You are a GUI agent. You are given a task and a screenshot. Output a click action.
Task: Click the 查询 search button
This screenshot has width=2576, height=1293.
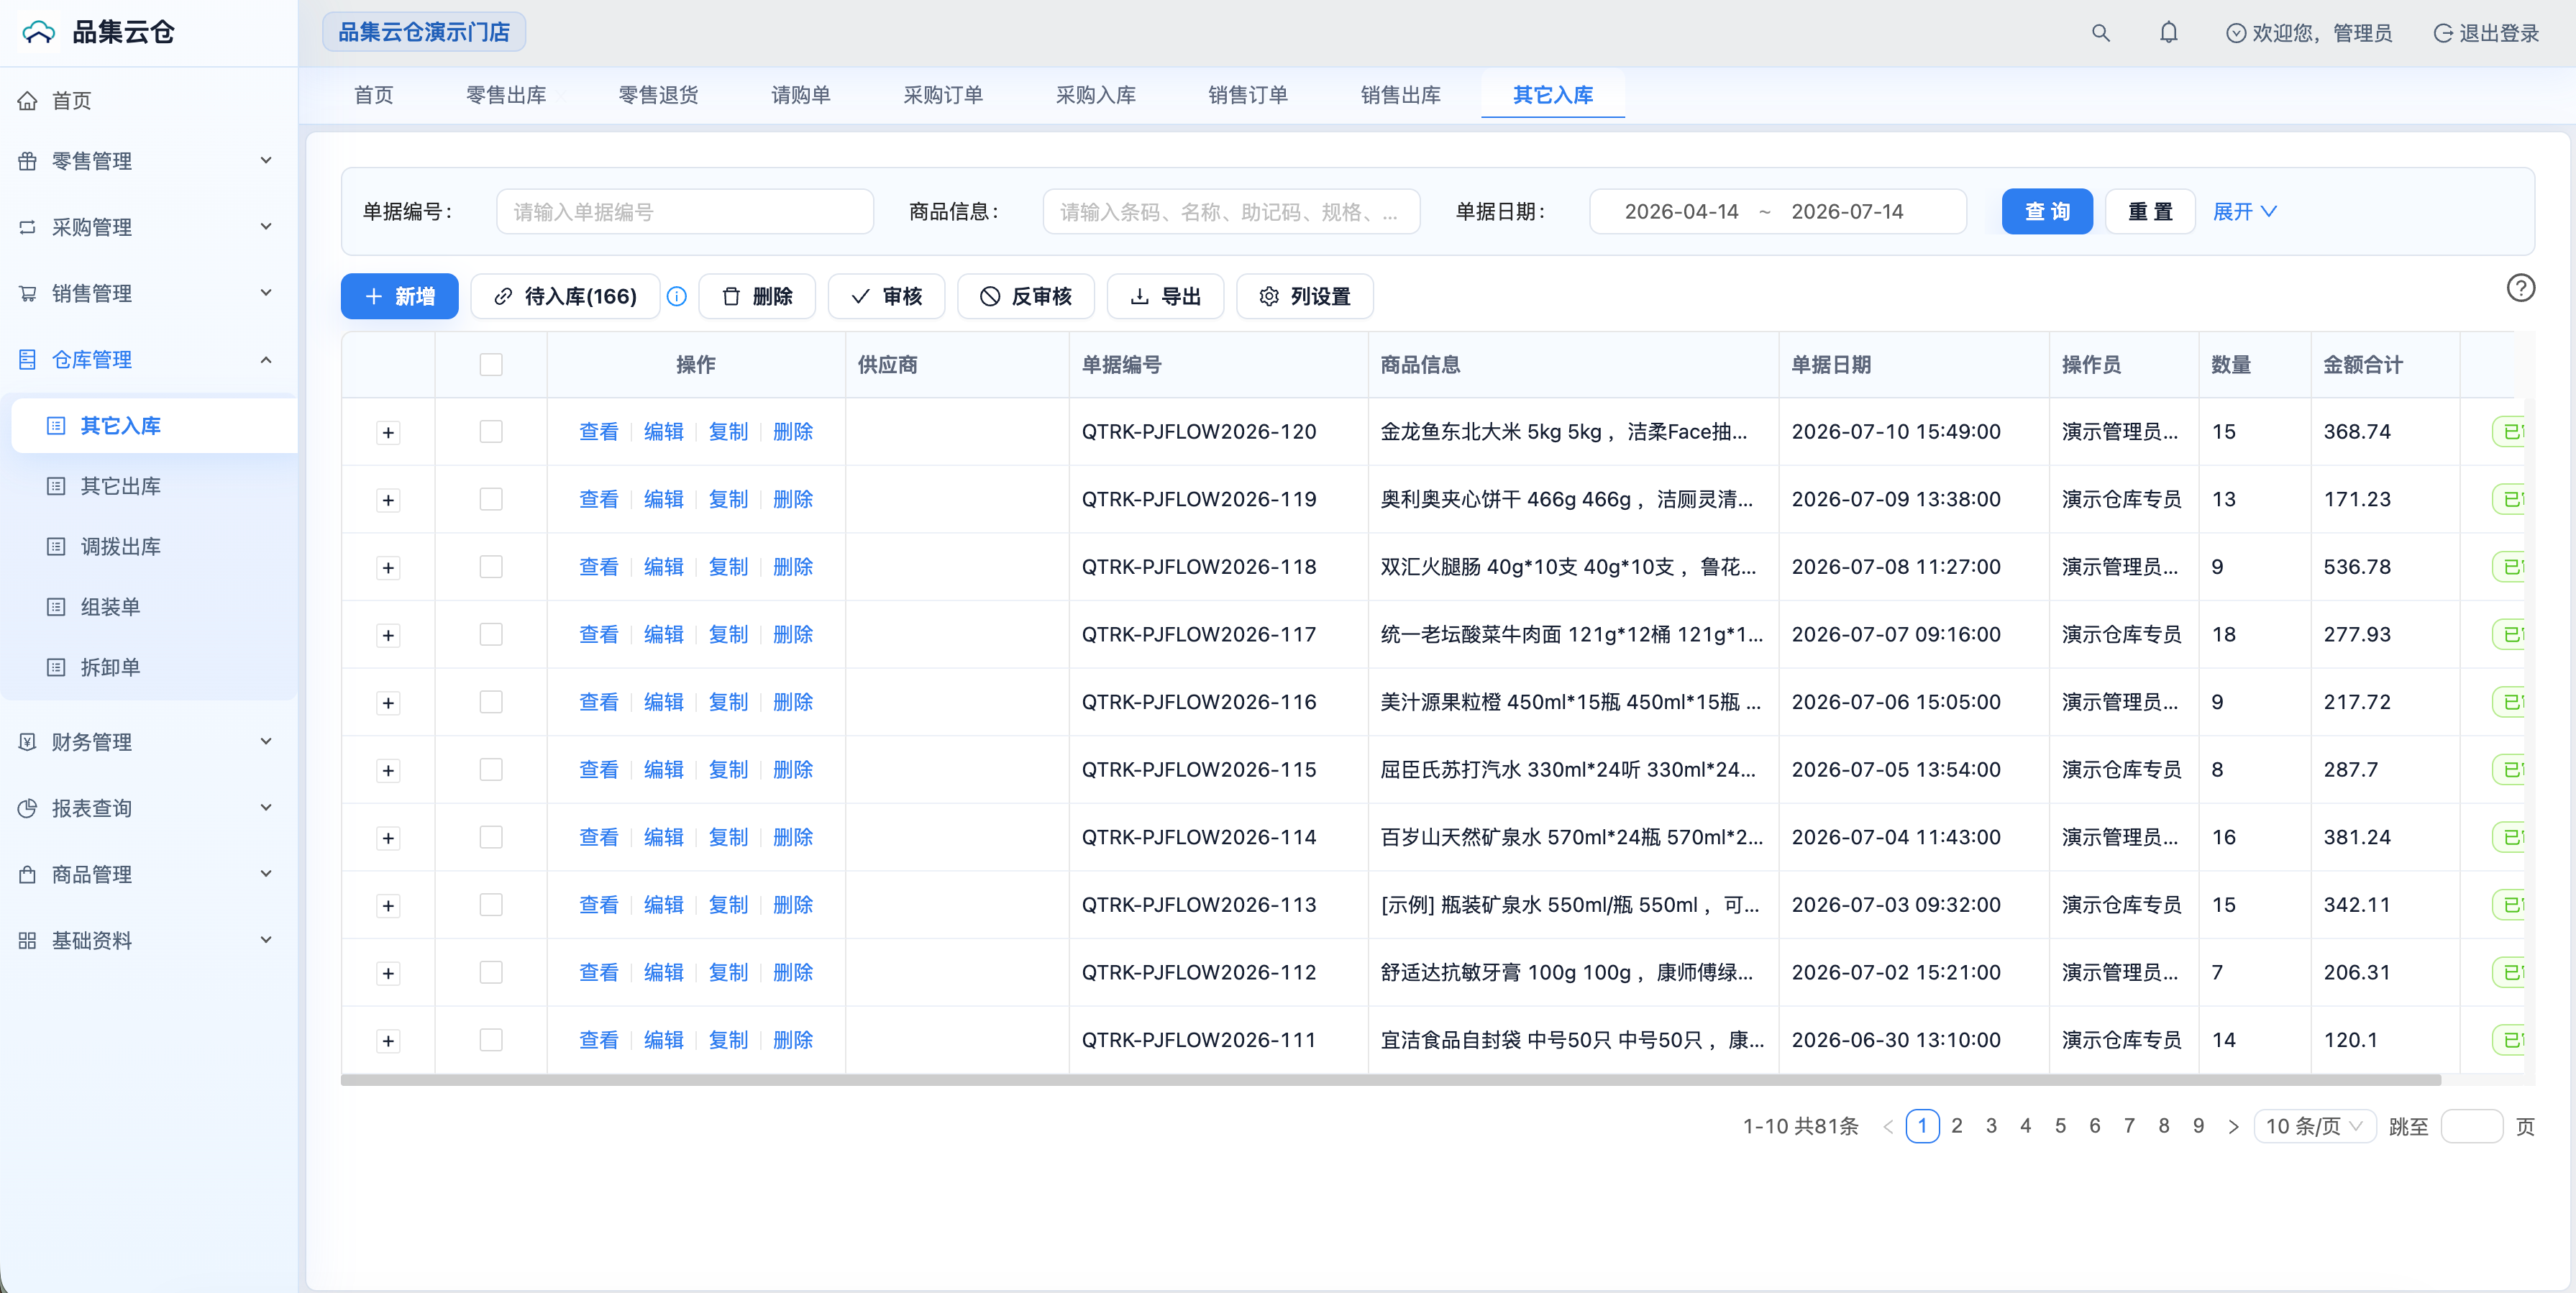(x=2047, y=211)
